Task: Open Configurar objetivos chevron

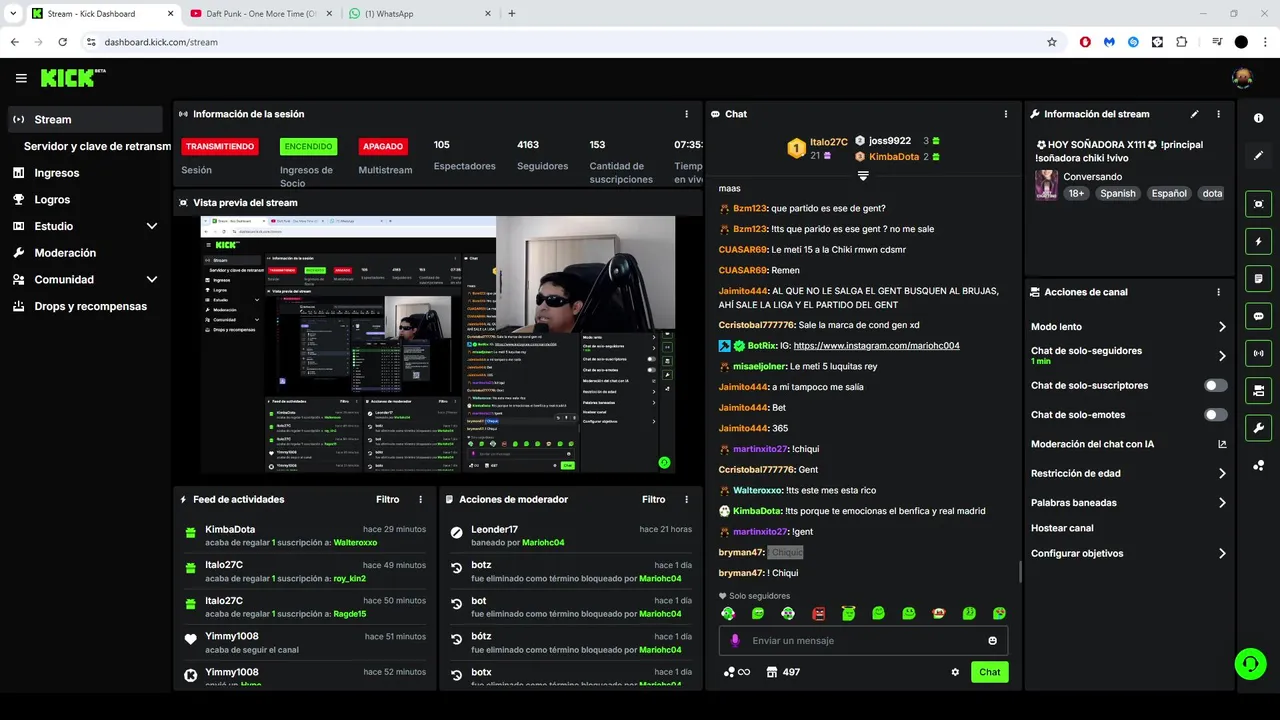Action: (x=1222, y=554)
